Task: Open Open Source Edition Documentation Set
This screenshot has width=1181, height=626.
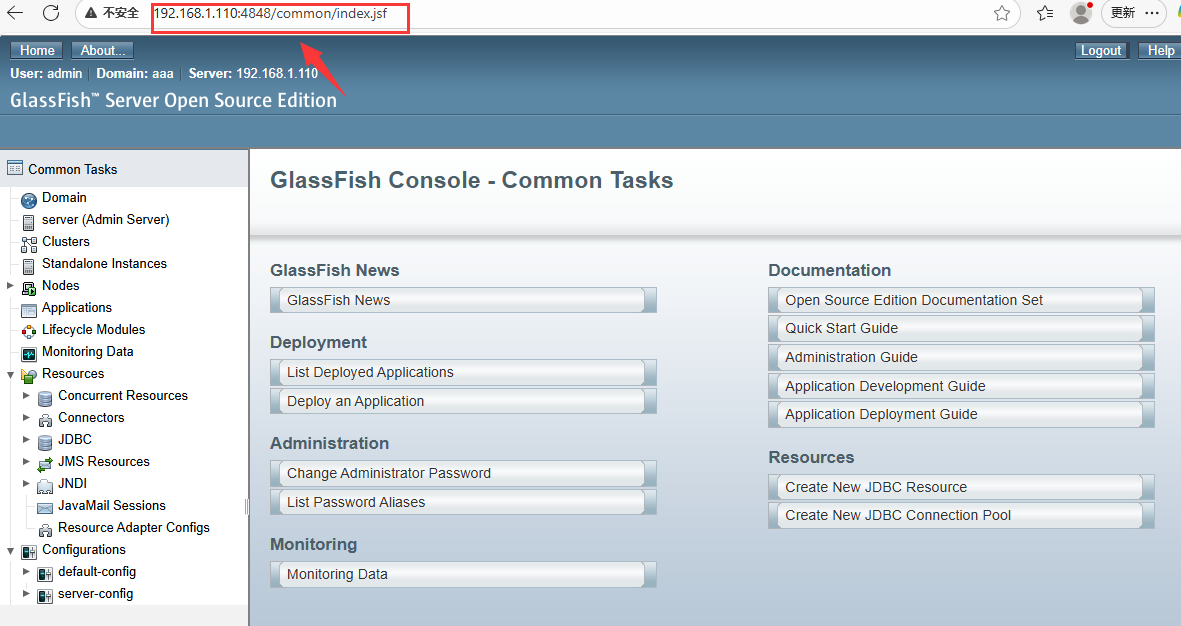Action: (961, 300)
